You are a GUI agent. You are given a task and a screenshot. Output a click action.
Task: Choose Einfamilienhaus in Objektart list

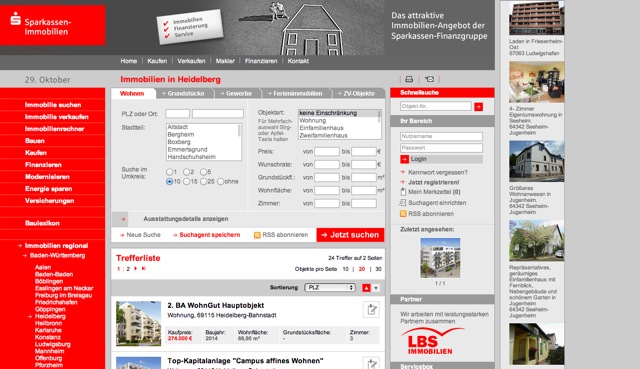322,128
